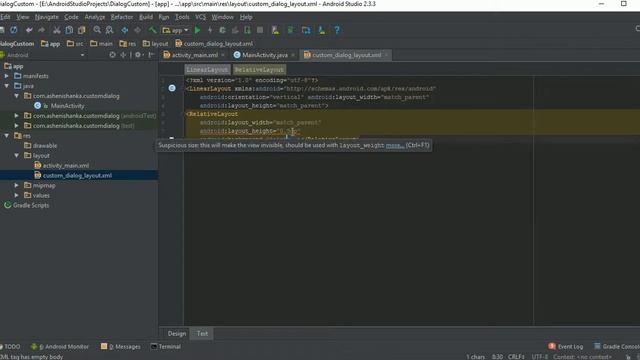Open the VCS menu

tap(200, 17)
